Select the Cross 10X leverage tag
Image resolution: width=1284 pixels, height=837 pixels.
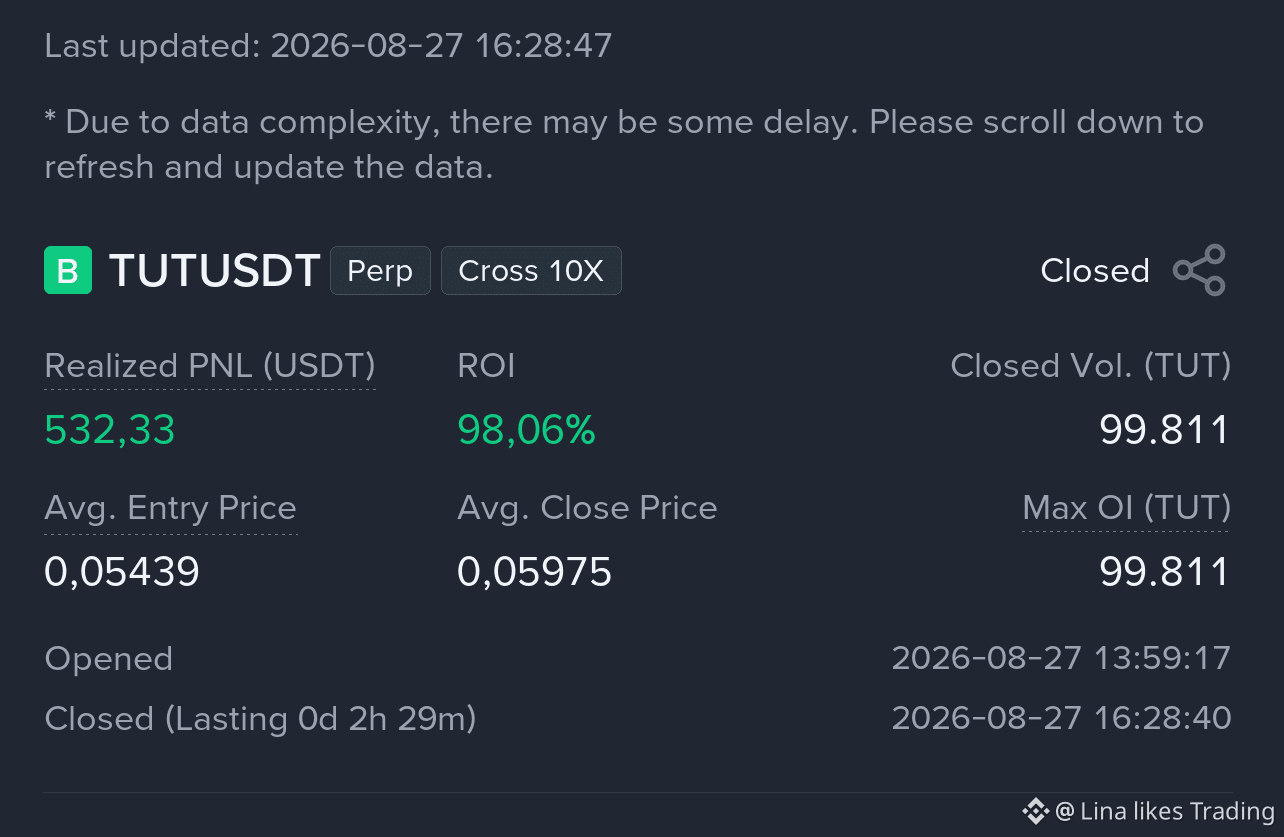(531, 271)
